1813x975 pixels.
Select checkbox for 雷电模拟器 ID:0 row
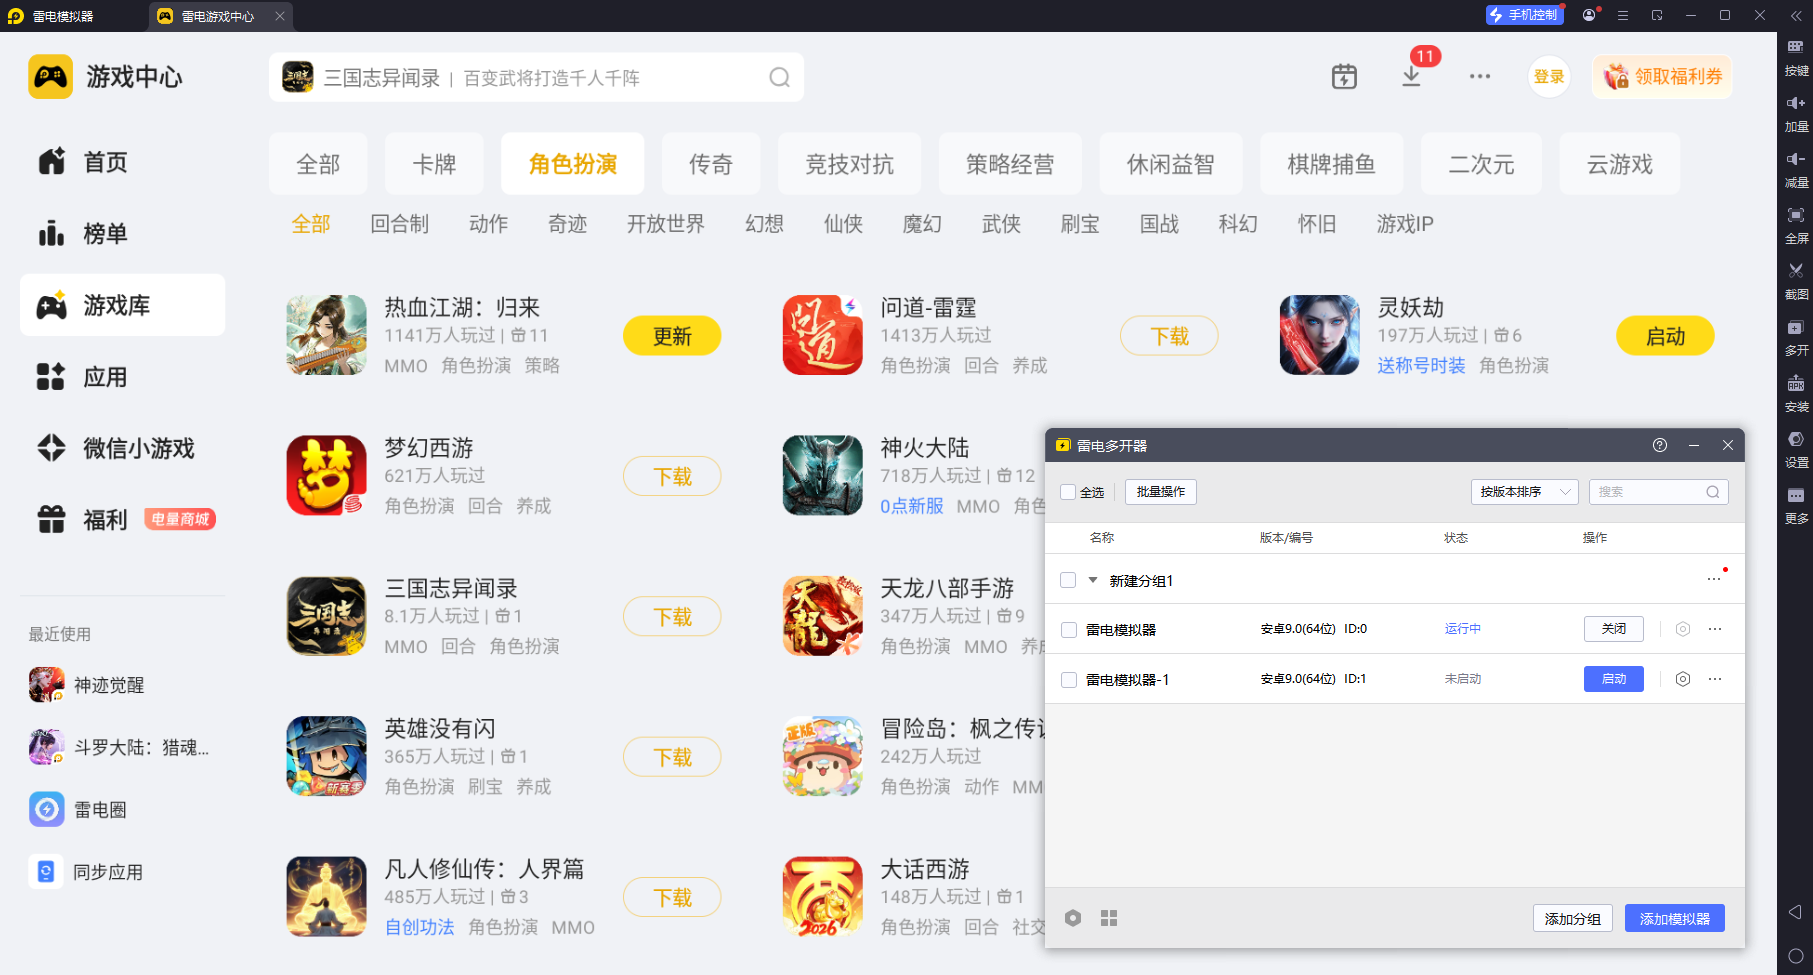pyautogui.click(x=1068, y=630)
